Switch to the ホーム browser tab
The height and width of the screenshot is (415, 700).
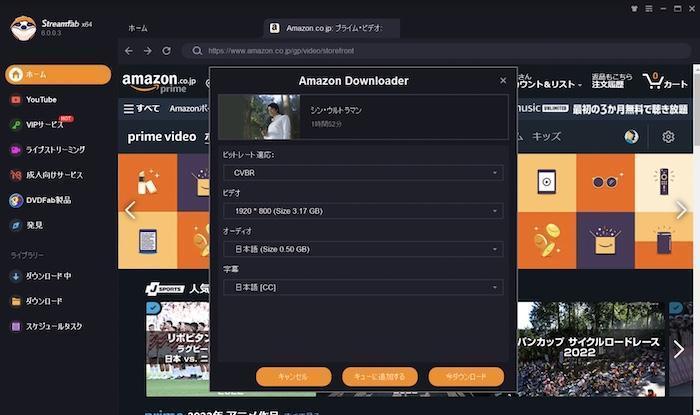tap(138, 28)
